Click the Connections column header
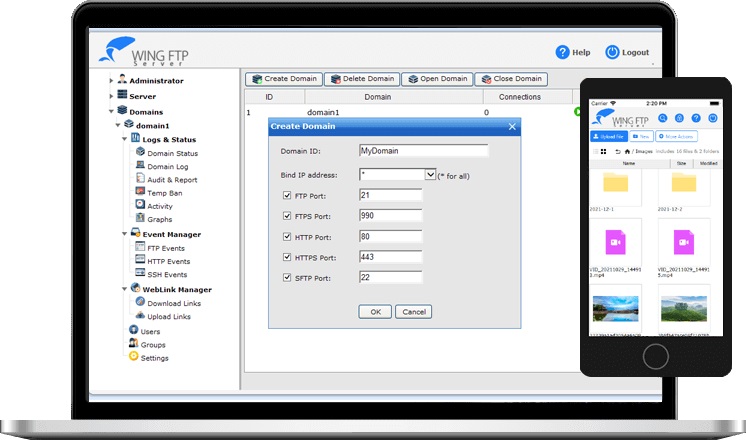The height and width of the screenshot is (441, 746). [x=528, y=97]
